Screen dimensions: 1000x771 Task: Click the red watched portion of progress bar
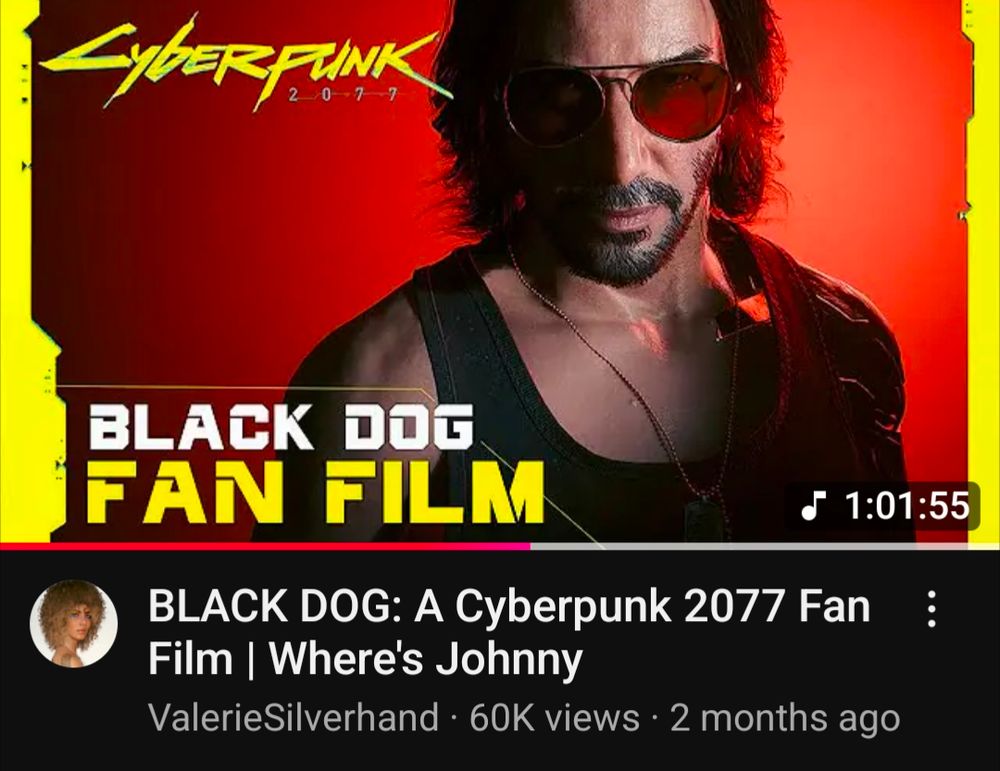pos(265,547)
